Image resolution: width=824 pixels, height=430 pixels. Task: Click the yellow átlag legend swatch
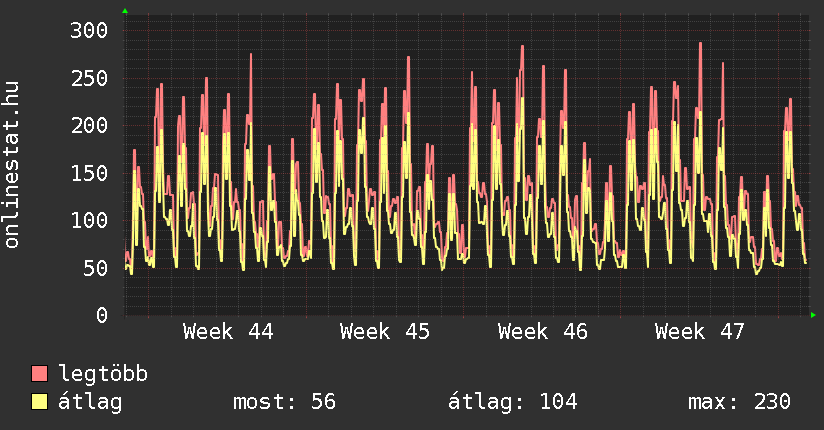coord(40,402)
